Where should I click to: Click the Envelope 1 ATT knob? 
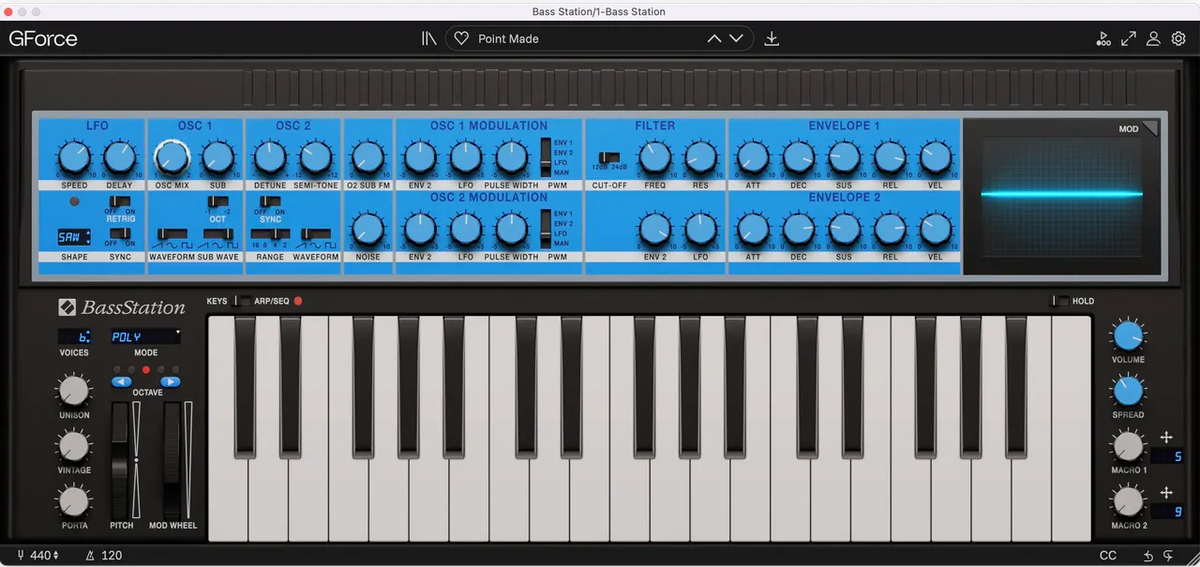(752, 157)
